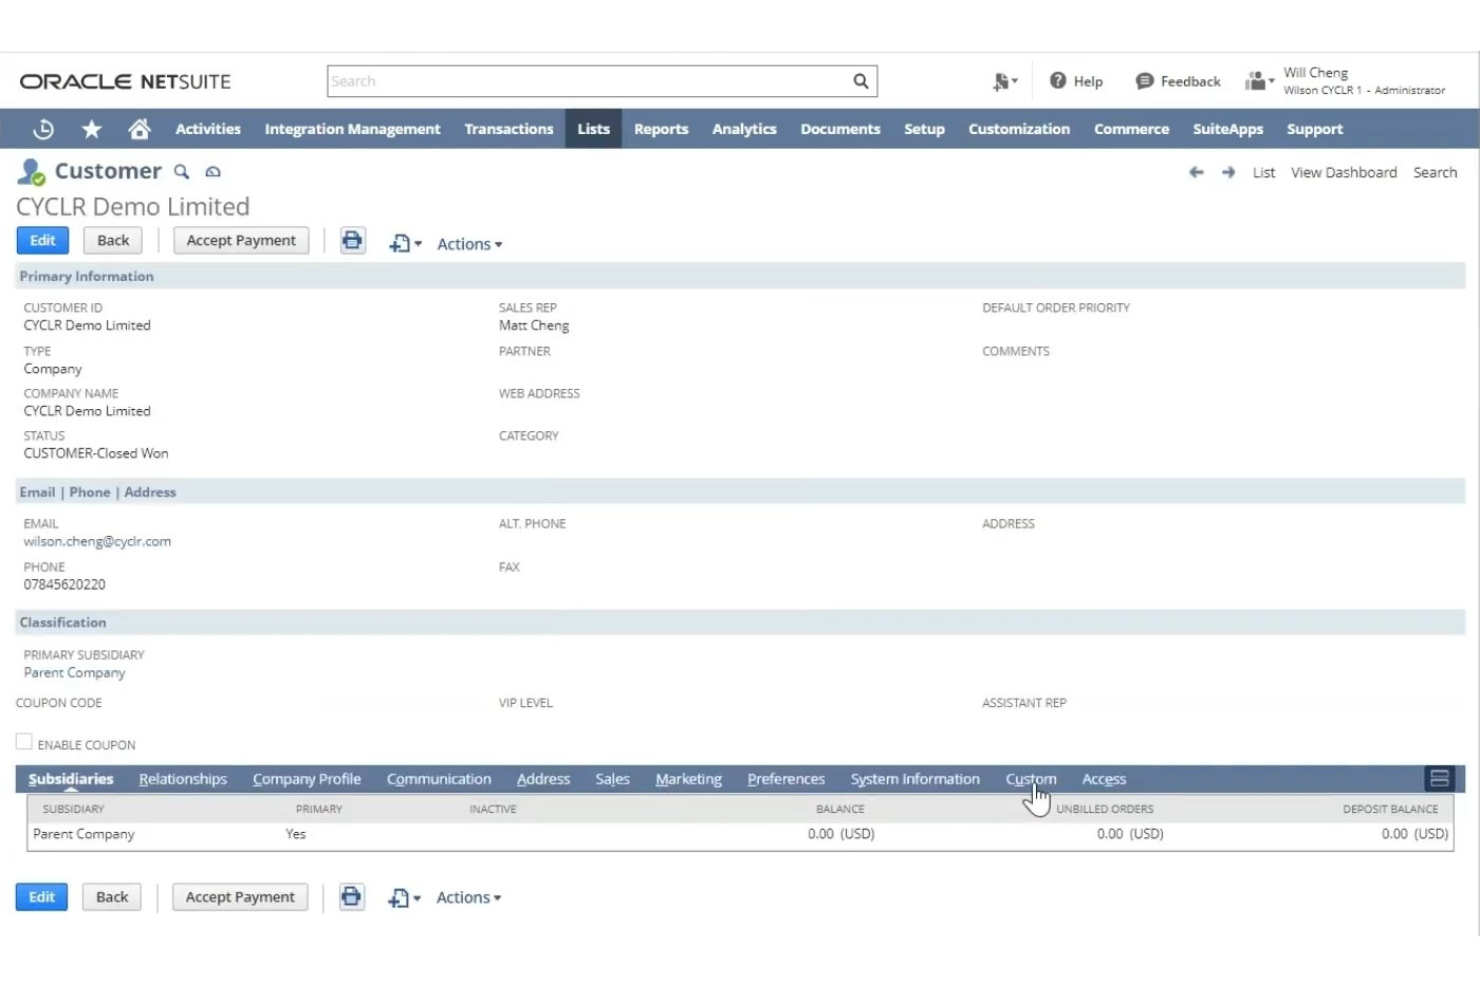
Task: Open the Shortcuts star icon
Action: coord(91,128)
